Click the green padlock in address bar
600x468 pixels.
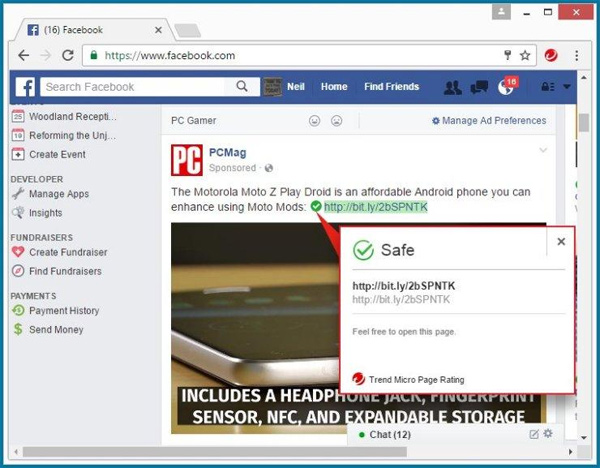[x=94, y=55]
